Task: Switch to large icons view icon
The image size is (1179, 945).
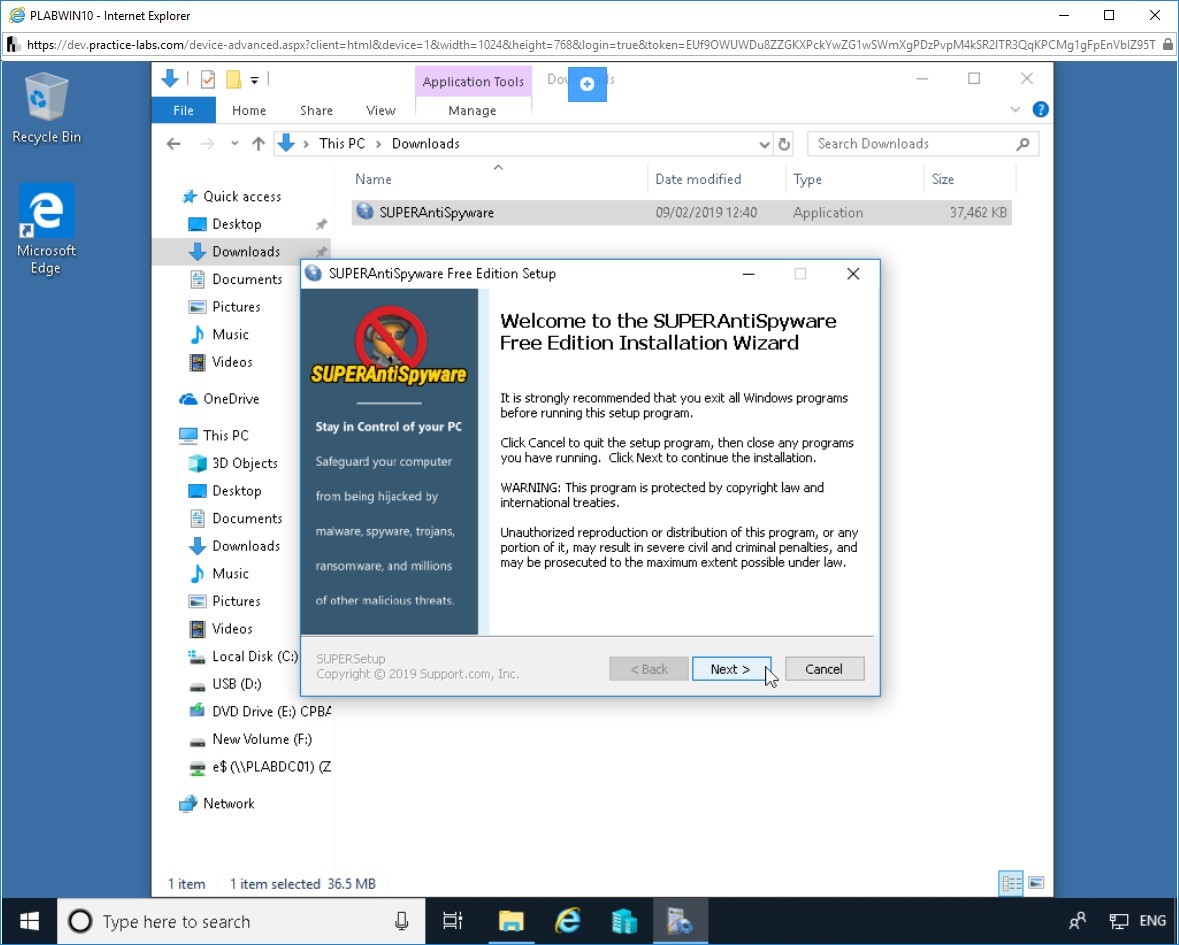Action: click(x=1036, y=883)
